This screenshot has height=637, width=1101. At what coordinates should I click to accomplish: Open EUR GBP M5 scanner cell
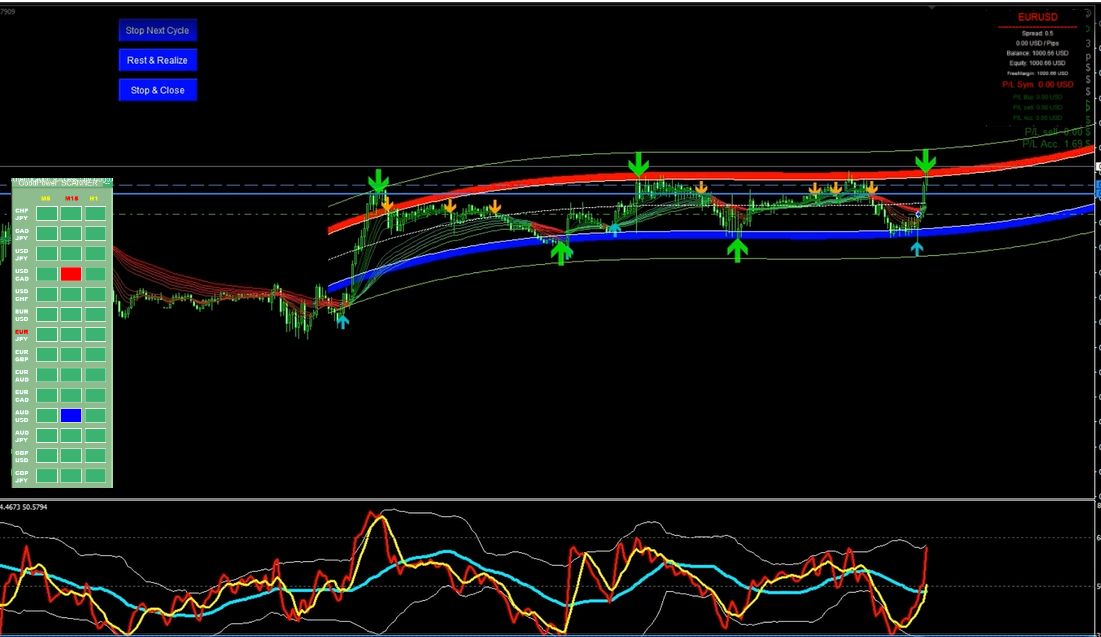coord(47,355)
